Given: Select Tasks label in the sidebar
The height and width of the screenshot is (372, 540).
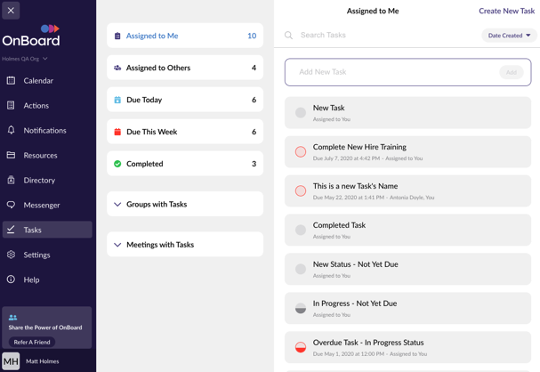Looking at the screenshot, I should [33, 230].
